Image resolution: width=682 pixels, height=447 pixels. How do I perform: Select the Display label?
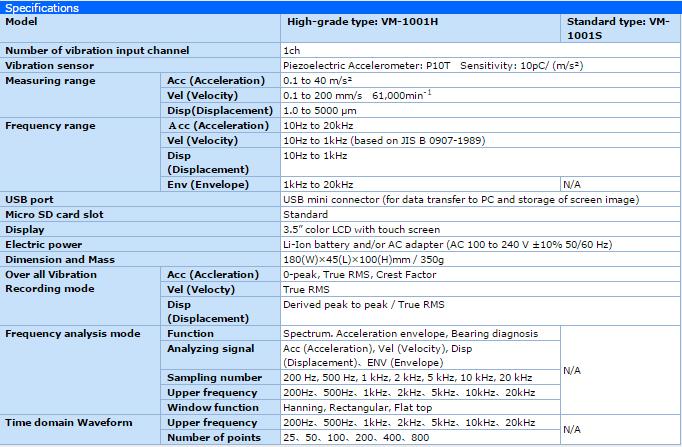24,230
